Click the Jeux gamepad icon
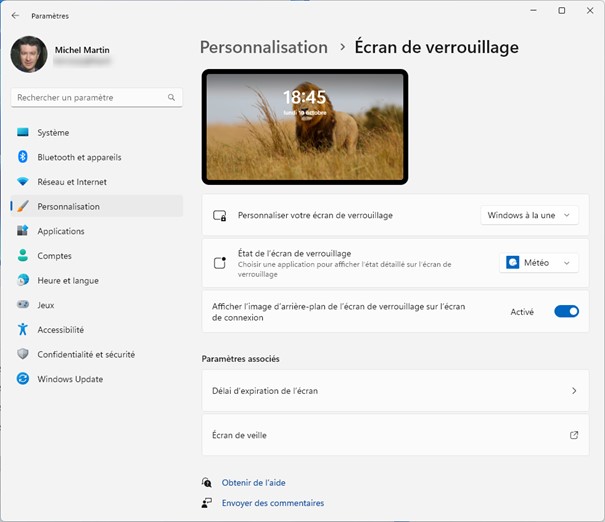This screenshot has width=605, height=522. coord(23,304)
